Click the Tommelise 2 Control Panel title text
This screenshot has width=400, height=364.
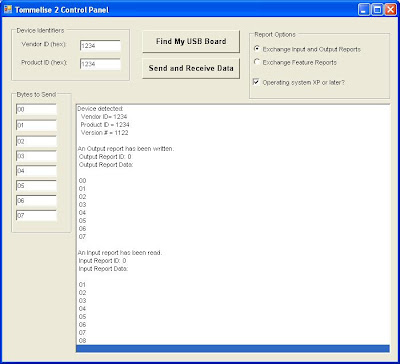click(x=62, y=10)
